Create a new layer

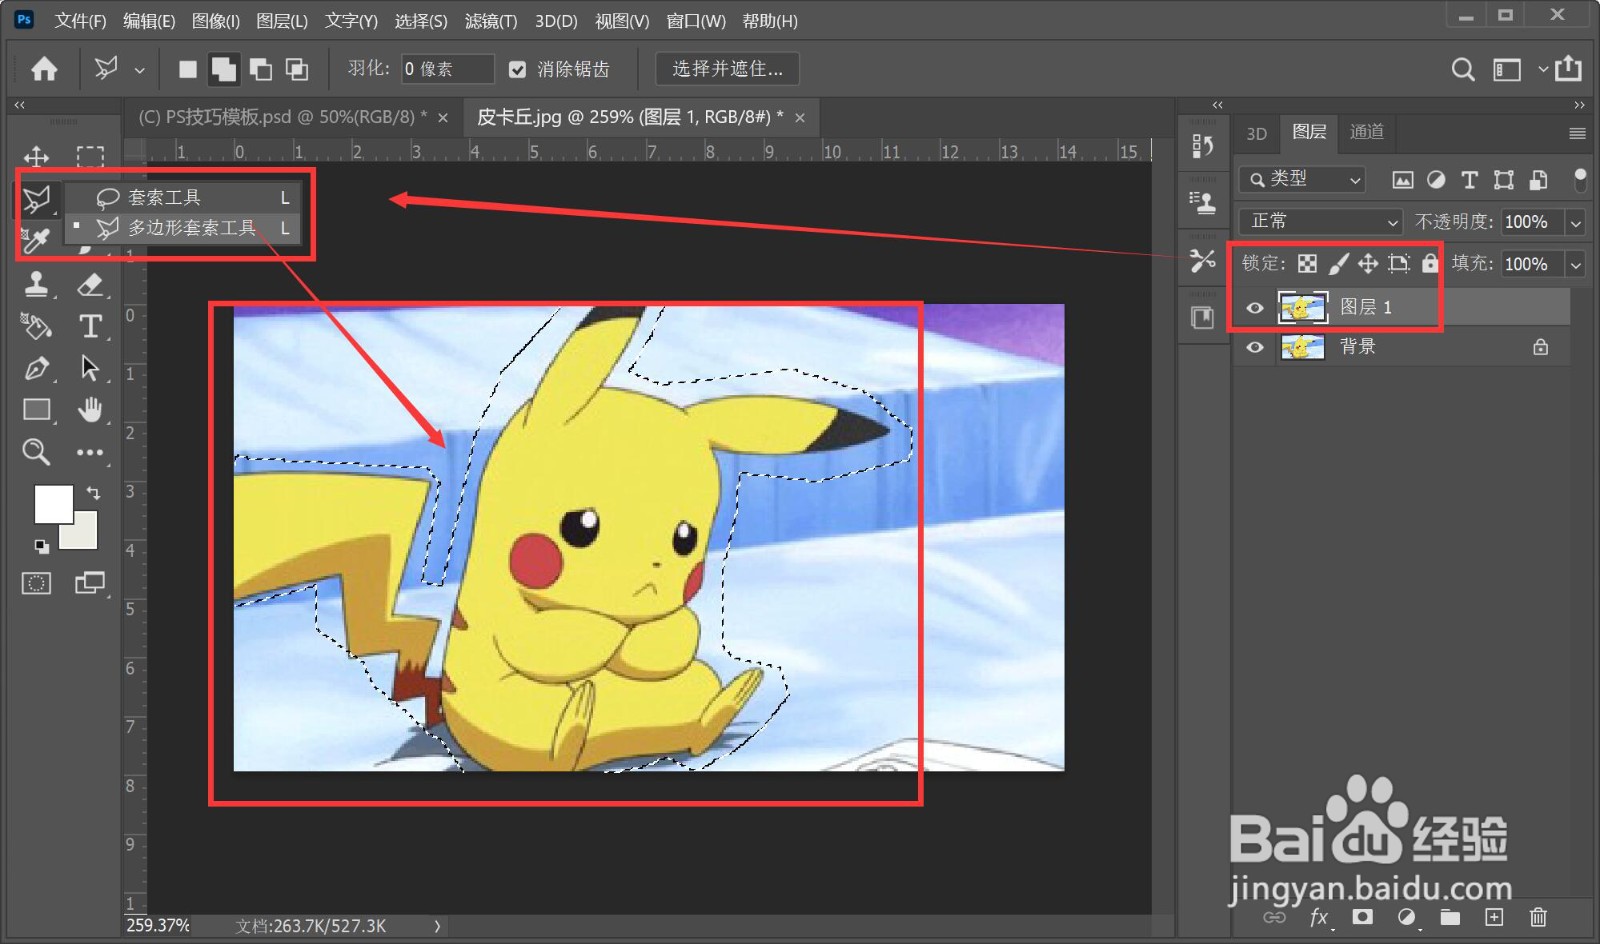[1494, 917]
